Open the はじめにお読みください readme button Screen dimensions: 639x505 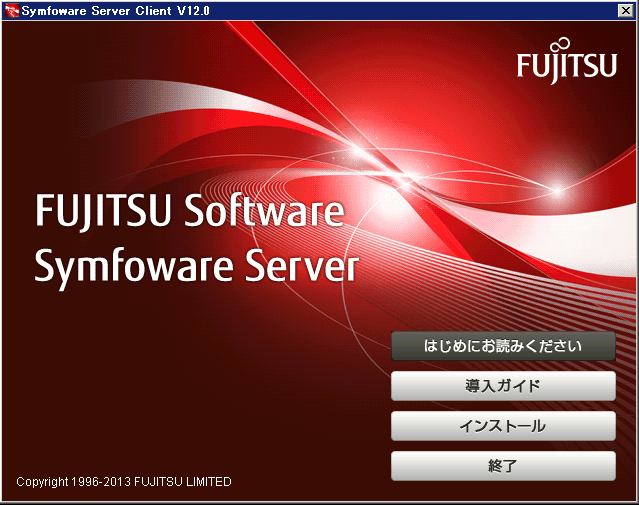pos(503,346)
